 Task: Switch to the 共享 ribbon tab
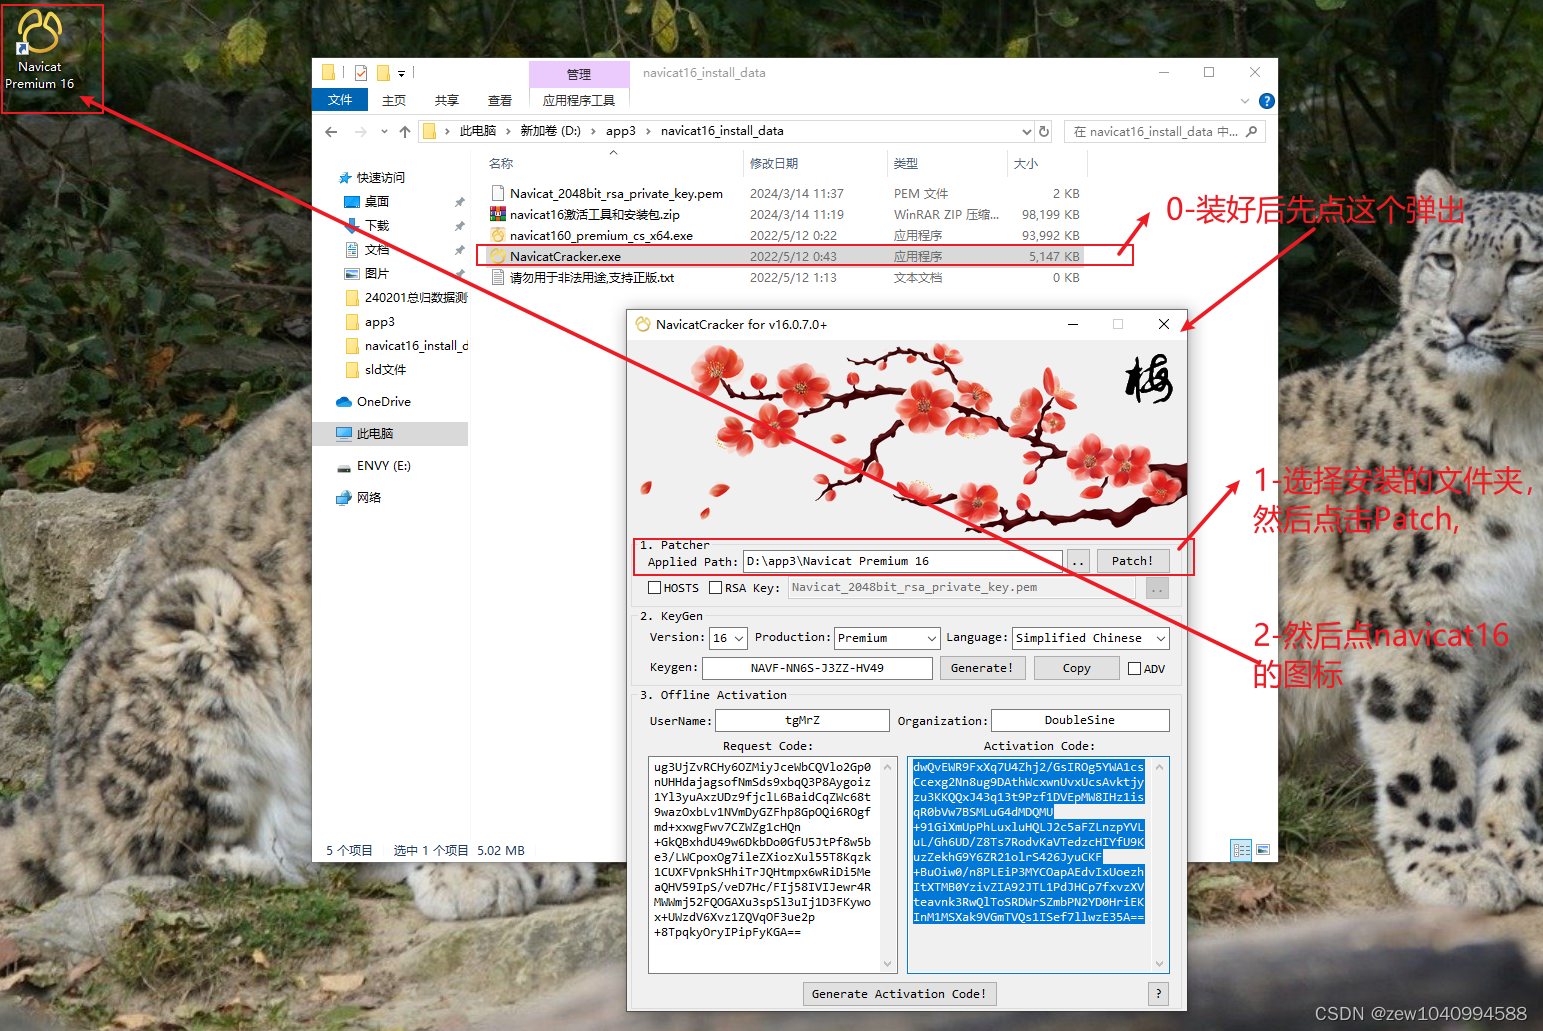tap(447, 100)
